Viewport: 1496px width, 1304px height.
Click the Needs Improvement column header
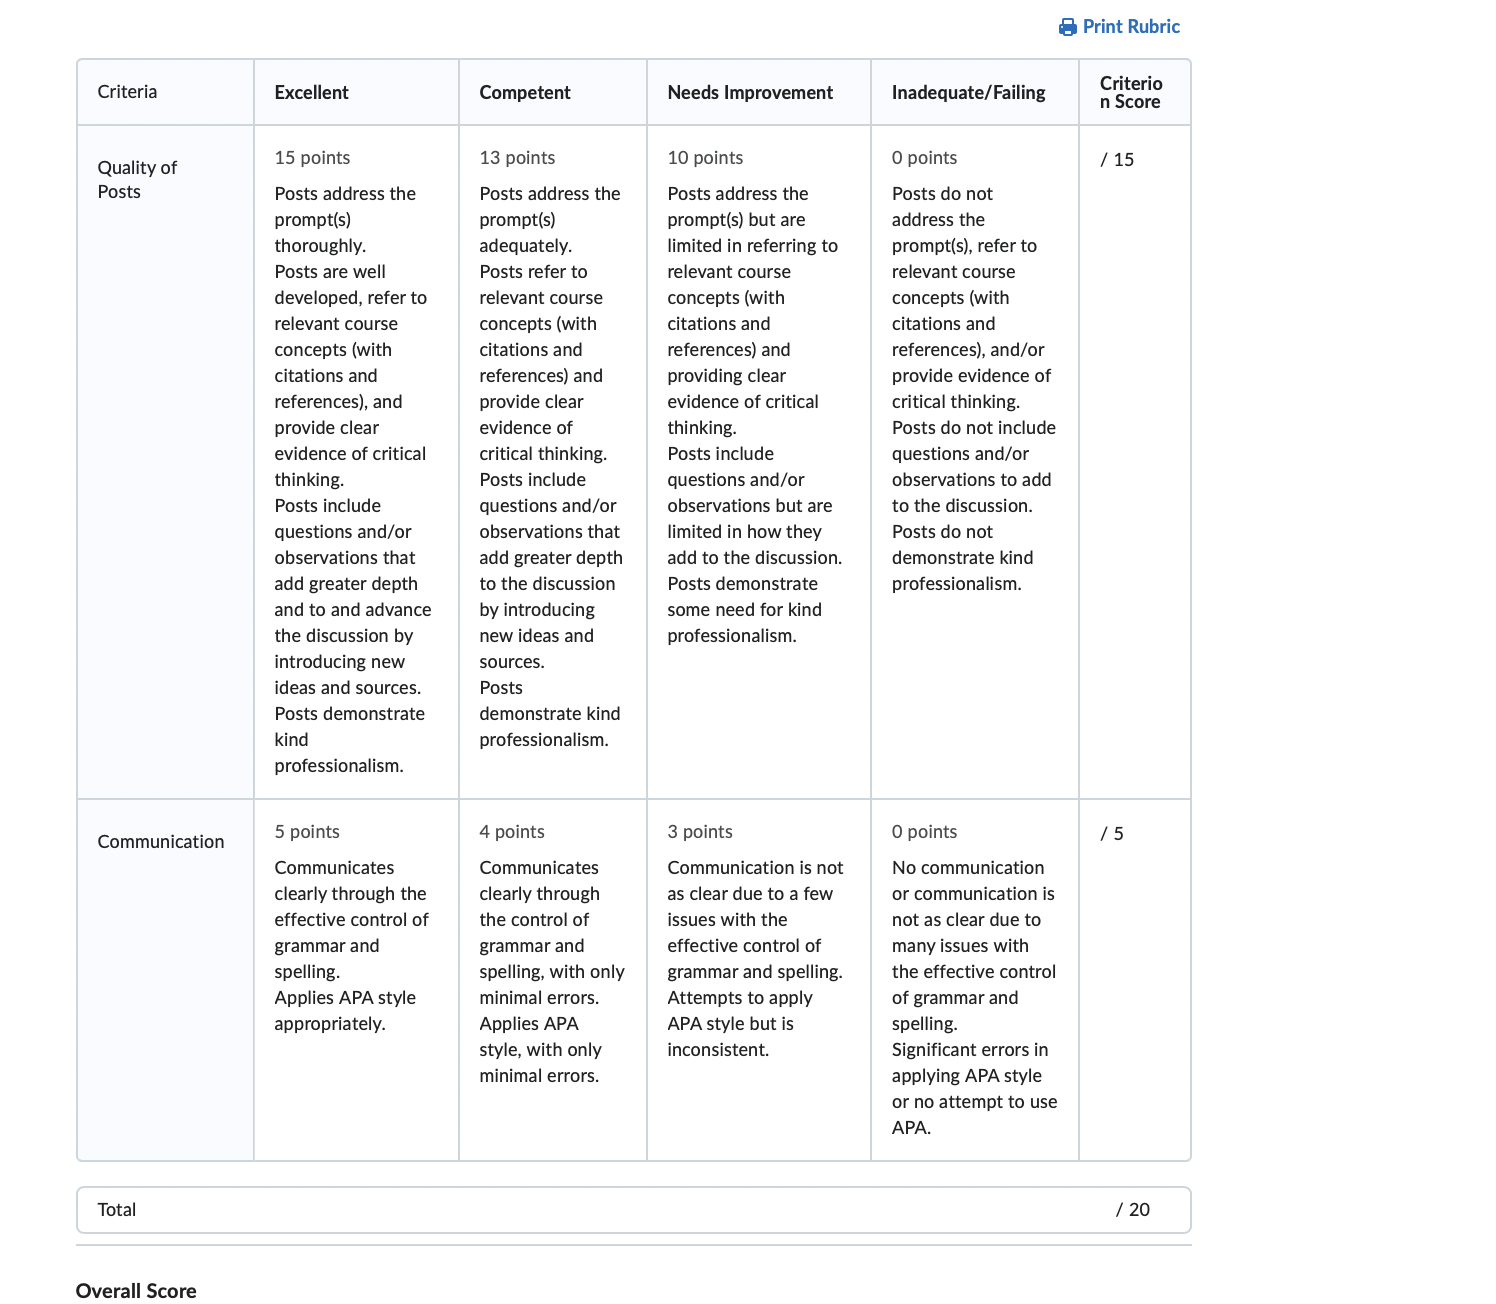click(759, 92)
